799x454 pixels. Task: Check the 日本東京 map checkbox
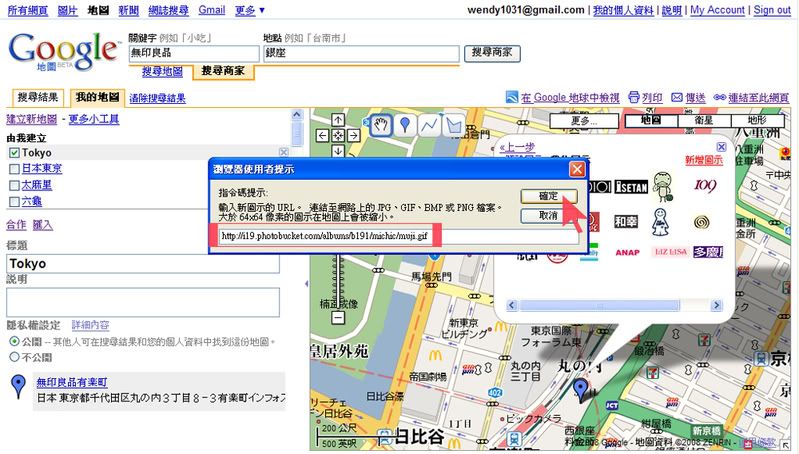[x=14, y=169]
